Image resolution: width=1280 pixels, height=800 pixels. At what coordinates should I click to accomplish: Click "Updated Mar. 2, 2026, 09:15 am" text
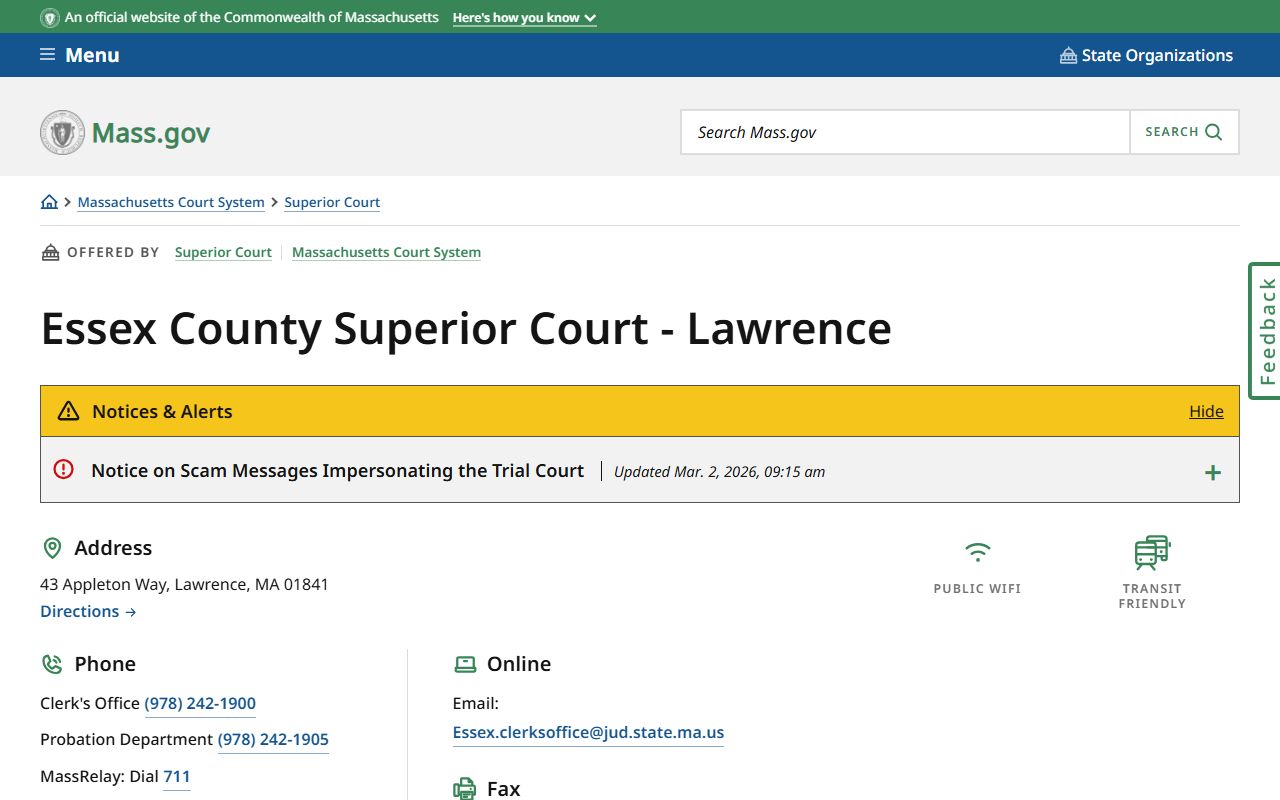click(x=719, y=472)
